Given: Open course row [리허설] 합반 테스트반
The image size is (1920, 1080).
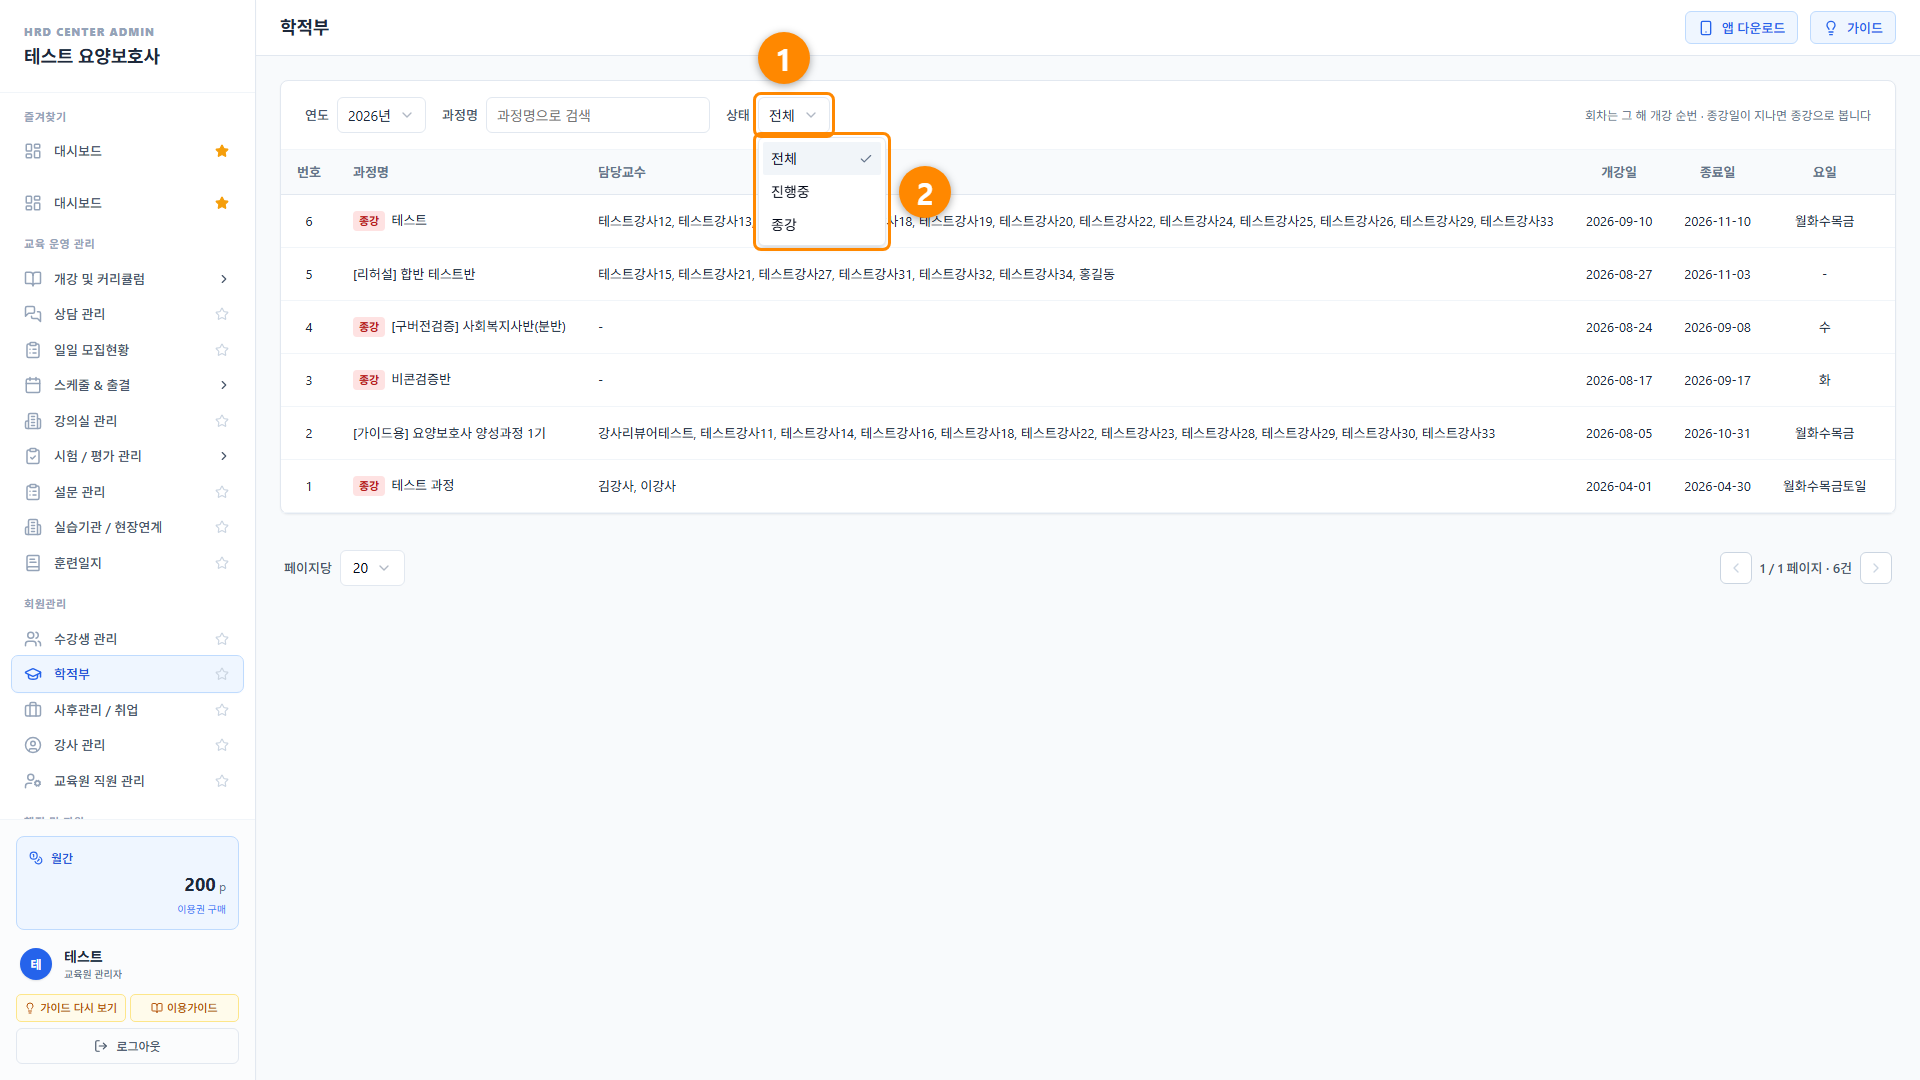Looking at the screenshot, I should [x=1087, y=274].
